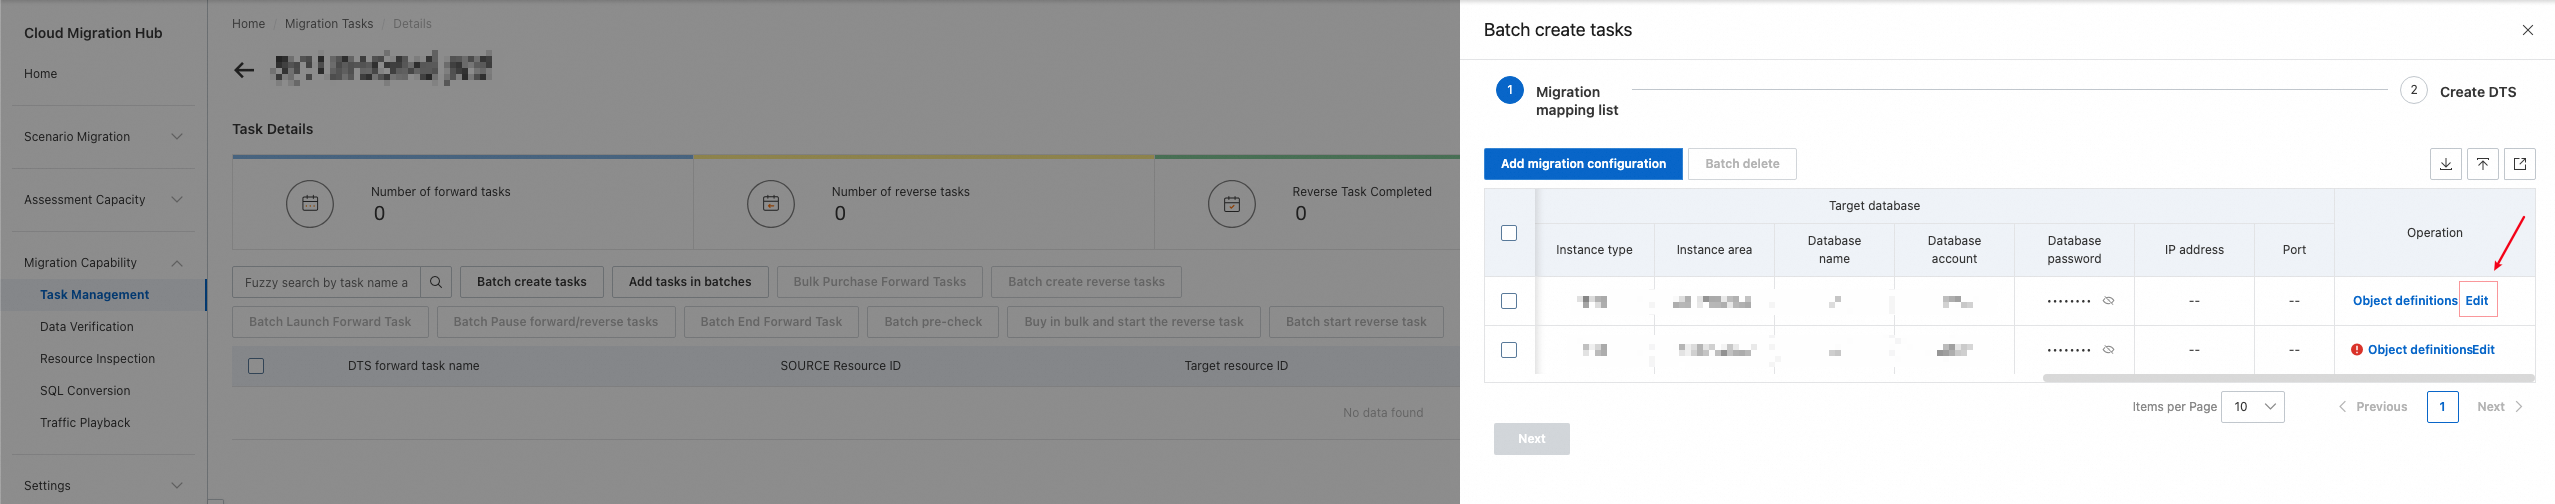
Task: Click Home breadcrumb link
Action: coord(249,24)
